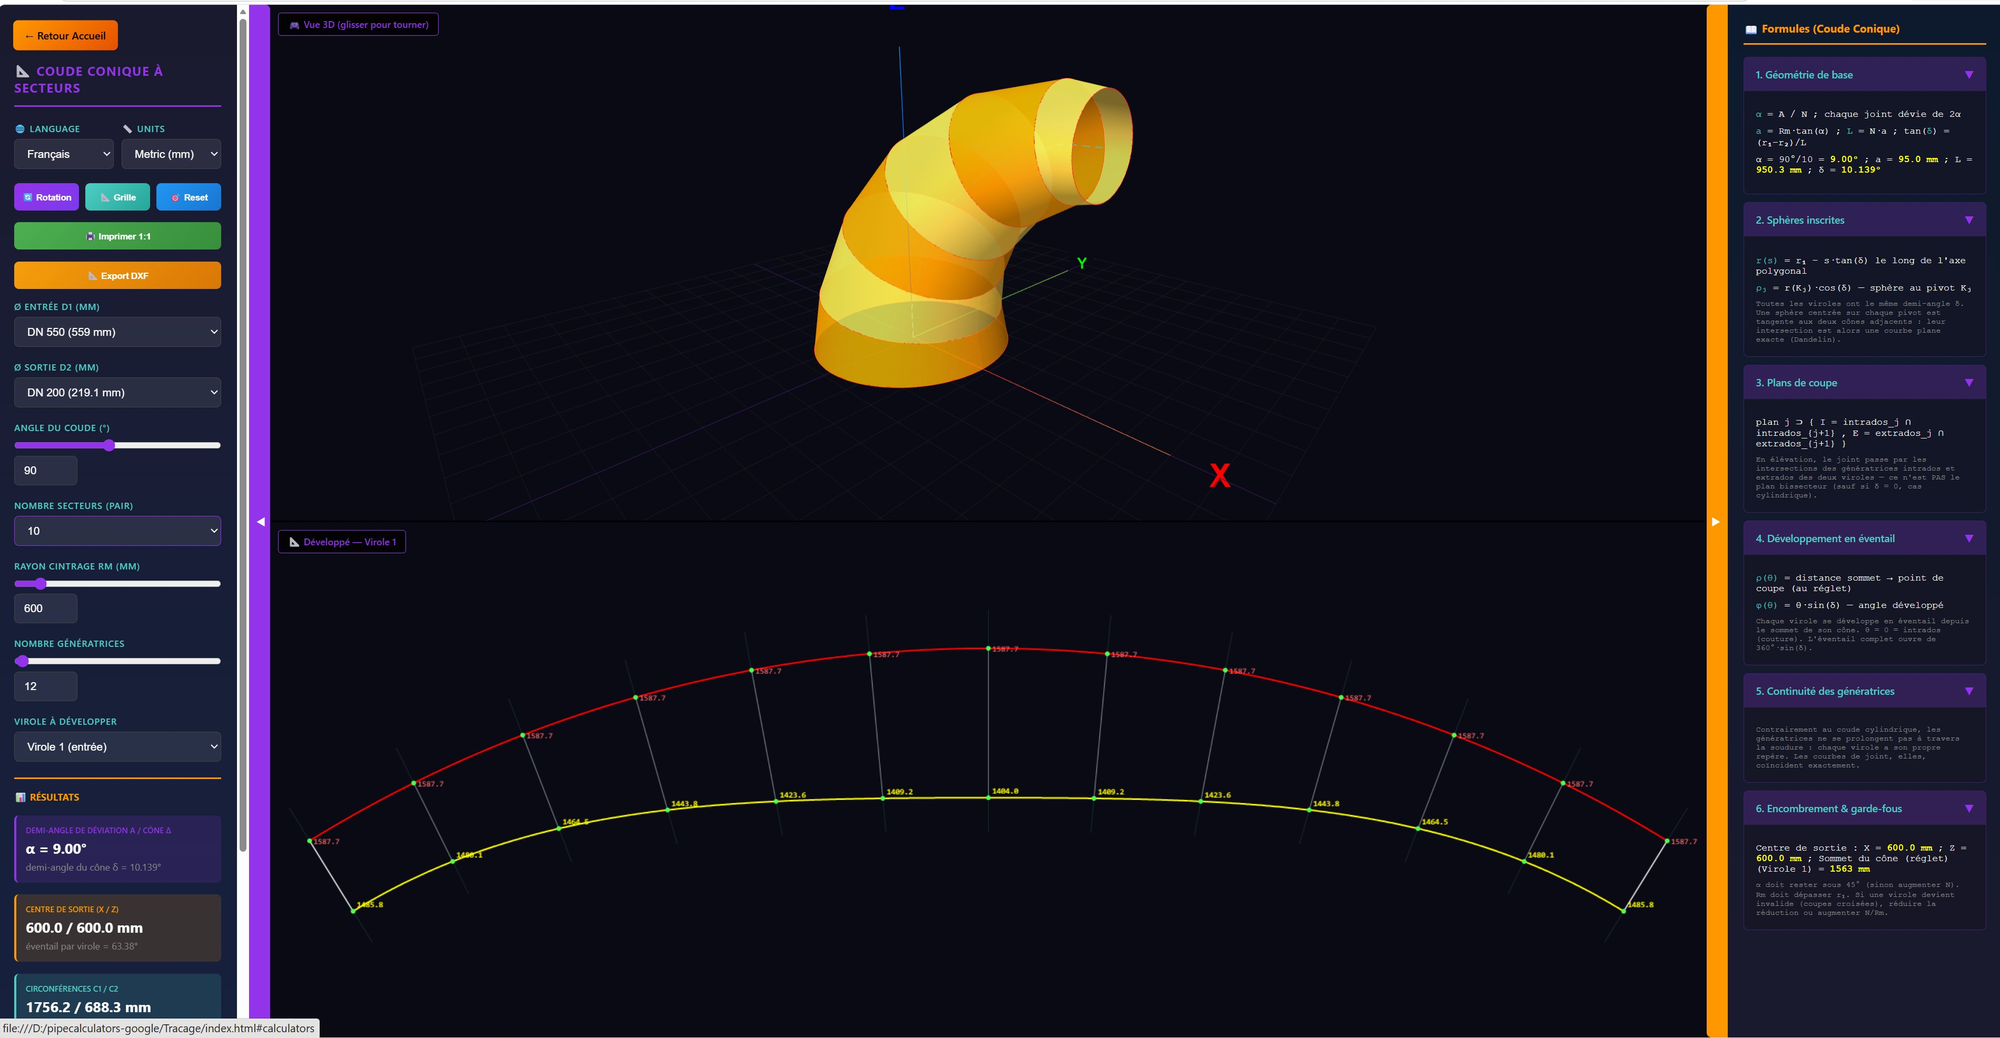Click the génératrices field showing 12
The height and width of the screenshot is (1038, 2000).
pyautogui.click(x=45, y=686)
